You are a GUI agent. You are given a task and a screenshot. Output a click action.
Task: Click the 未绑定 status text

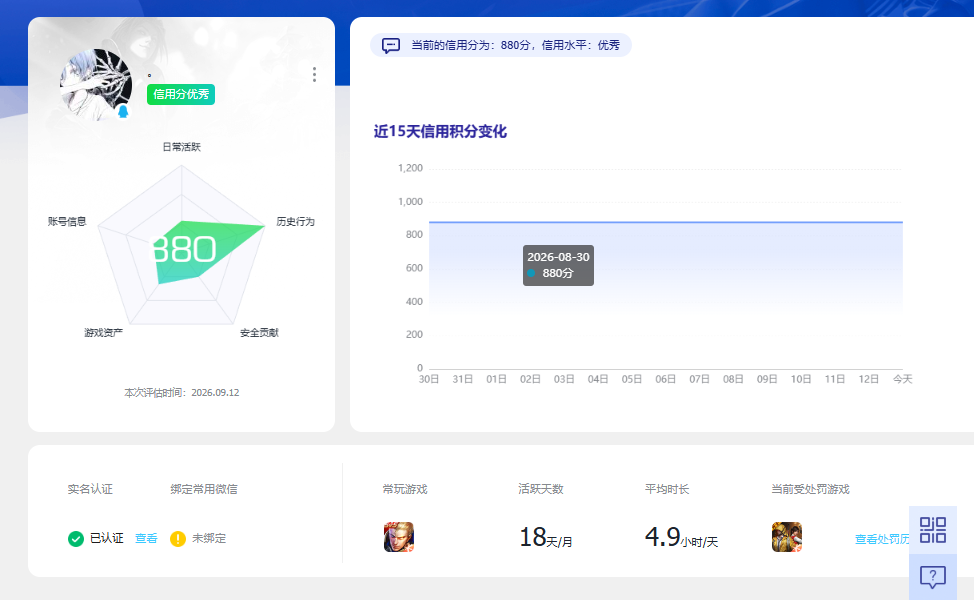point(209,539)
